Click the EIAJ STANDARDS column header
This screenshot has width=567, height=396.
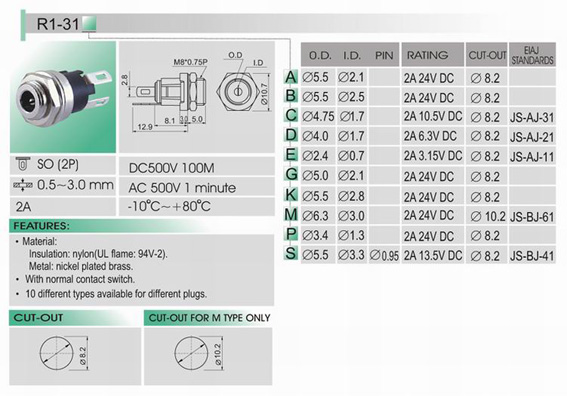point(532,55)
